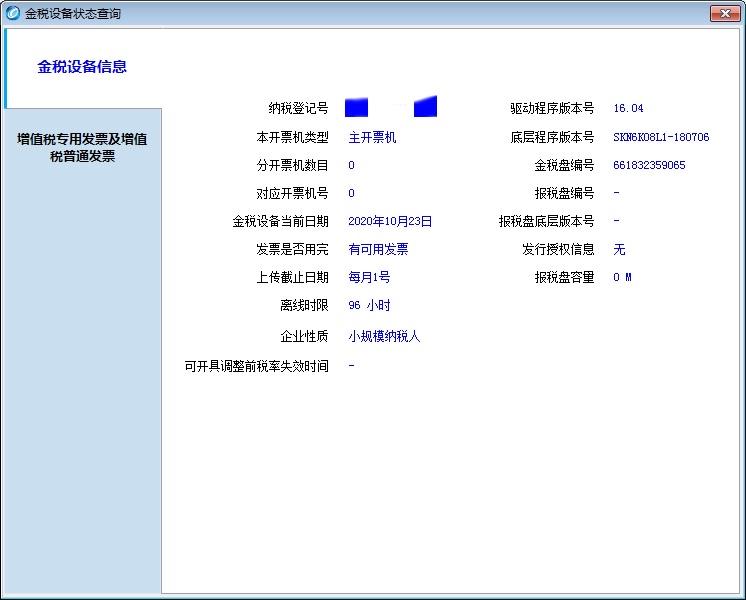
Task: Click the 96 小时 offline limit value
Action: (x=368, y=305)
